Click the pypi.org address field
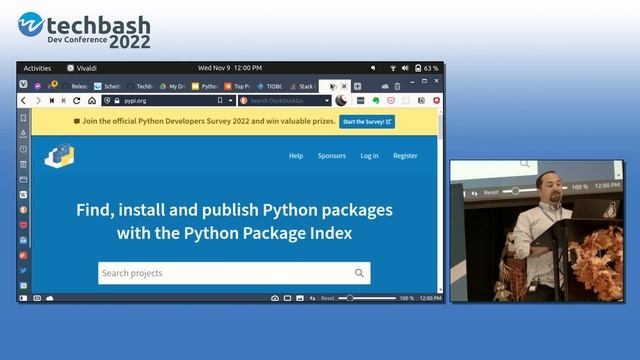This screenshot has width=640, height=360. click(x=169, y=100)
